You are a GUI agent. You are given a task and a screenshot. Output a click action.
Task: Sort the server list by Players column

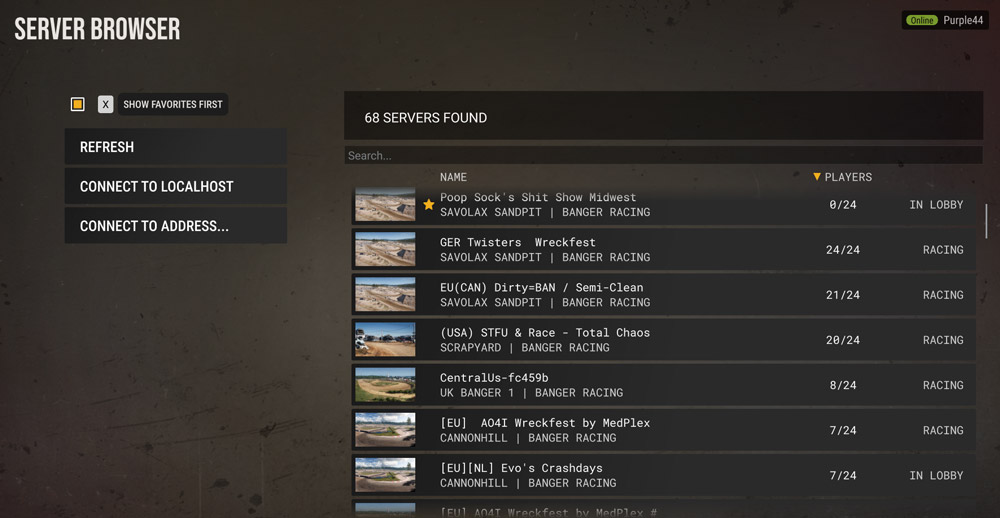[x=848, y=177]
